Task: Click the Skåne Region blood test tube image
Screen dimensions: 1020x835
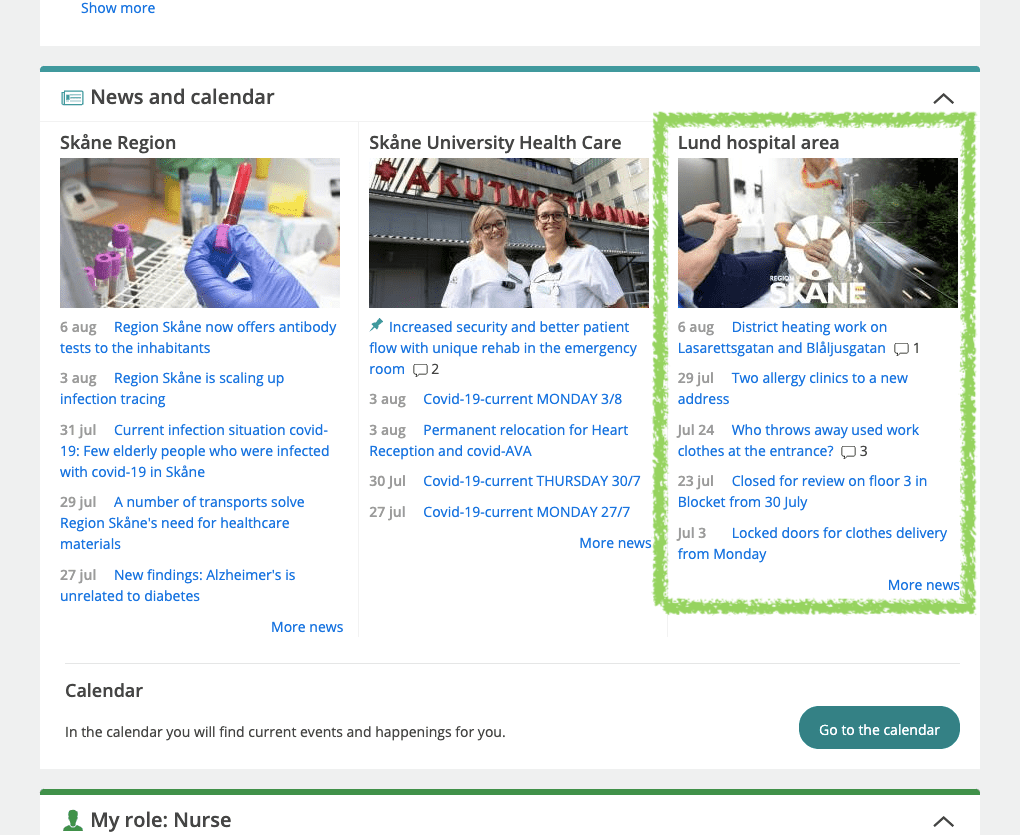Action: [200, 233]
